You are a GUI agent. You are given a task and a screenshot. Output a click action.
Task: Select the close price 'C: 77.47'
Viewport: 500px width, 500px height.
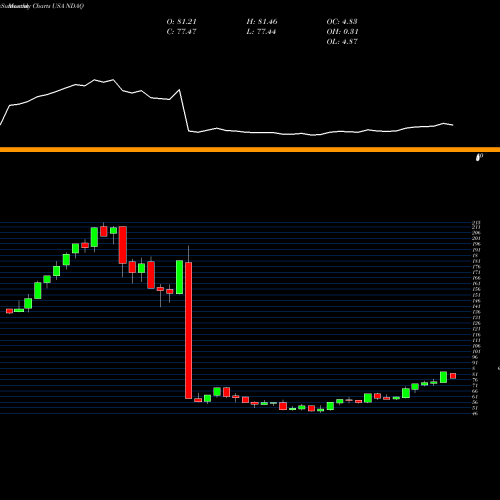pyautogui.click(x=181, y=32)
